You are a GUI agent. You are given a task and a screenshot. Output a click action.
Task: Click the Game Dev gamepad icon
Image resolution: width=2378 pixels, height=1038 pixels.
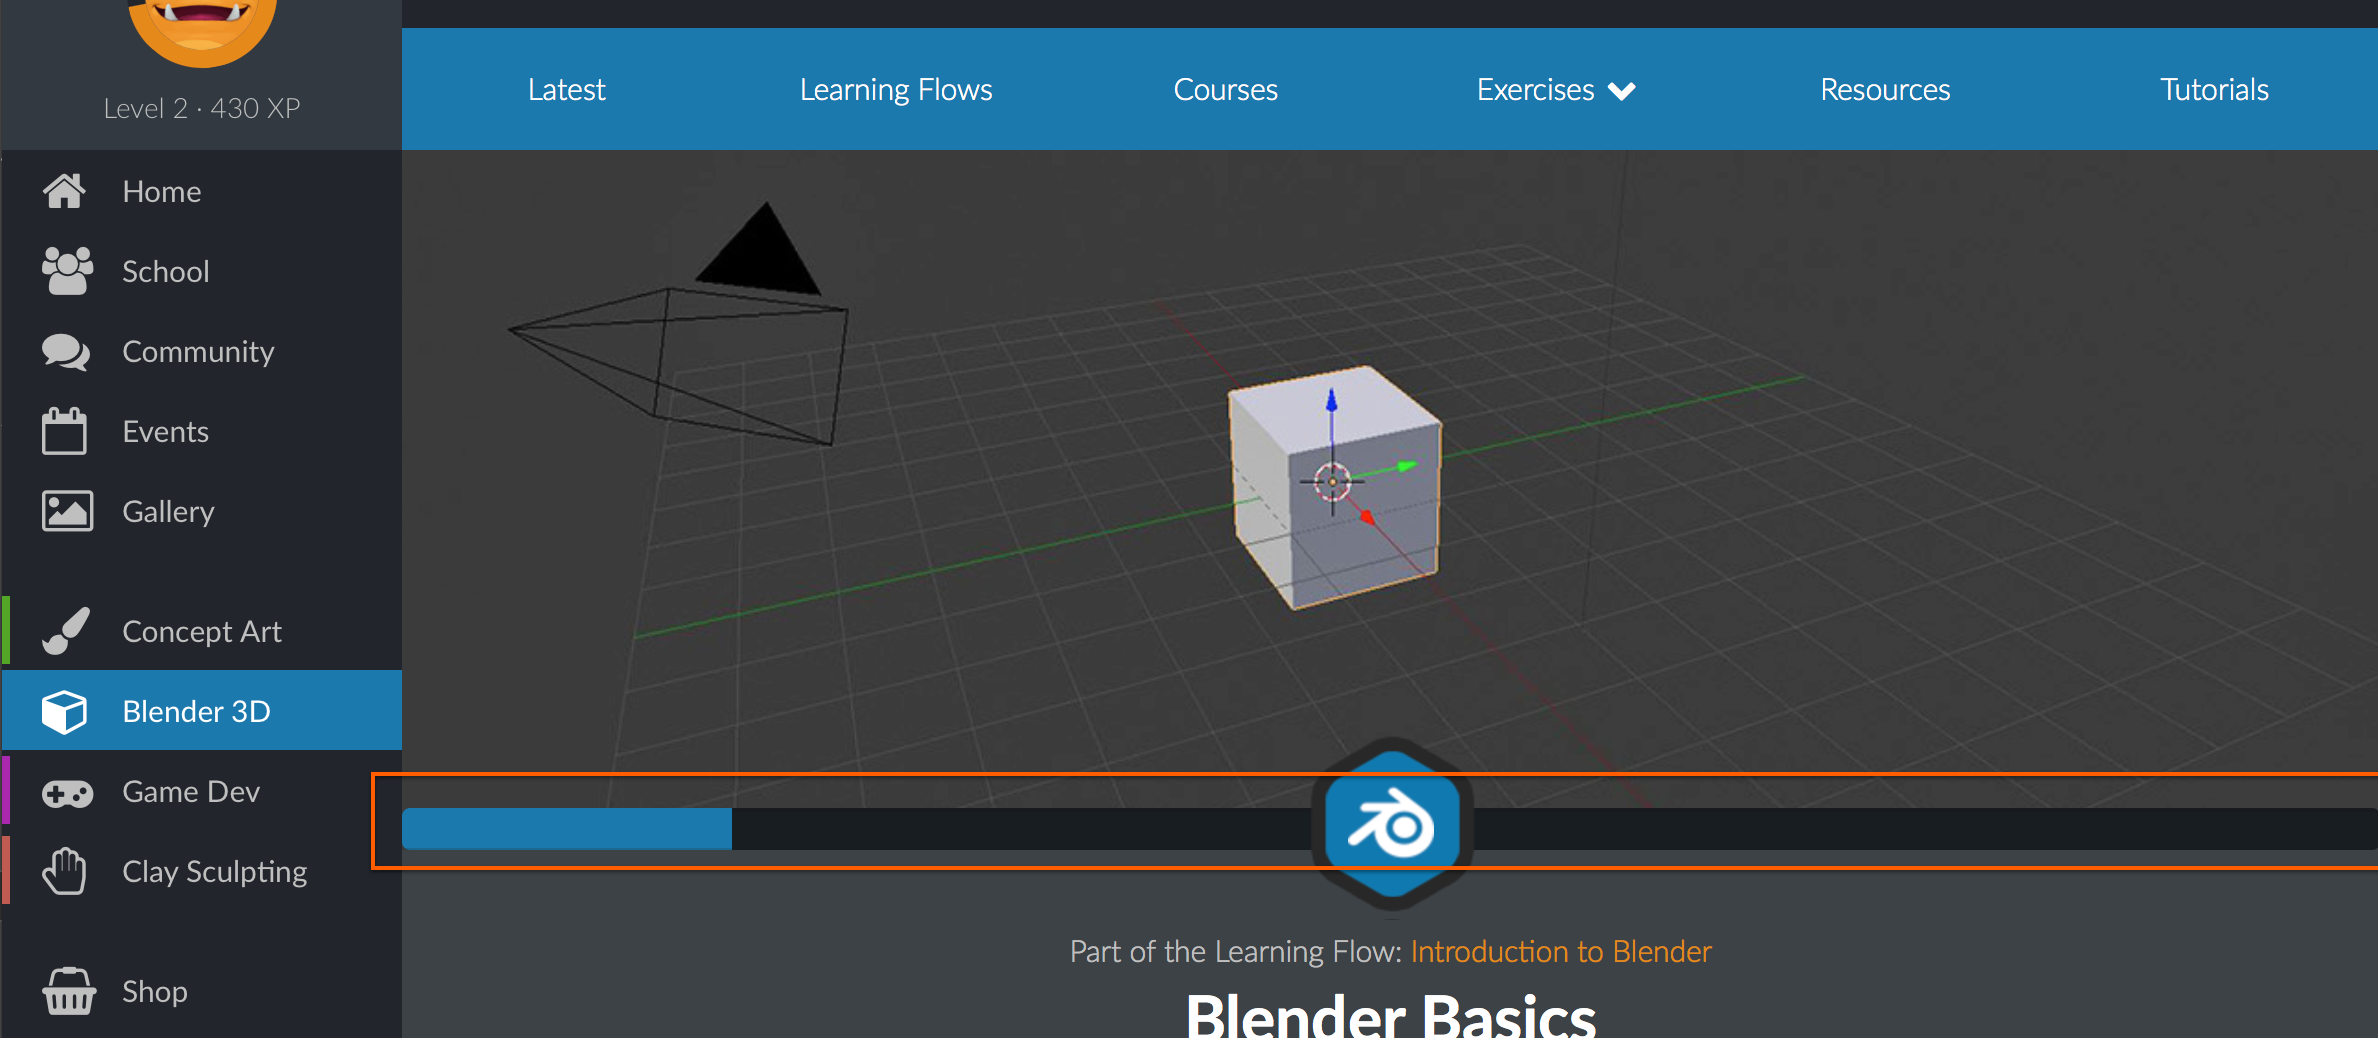coord(67,793)
